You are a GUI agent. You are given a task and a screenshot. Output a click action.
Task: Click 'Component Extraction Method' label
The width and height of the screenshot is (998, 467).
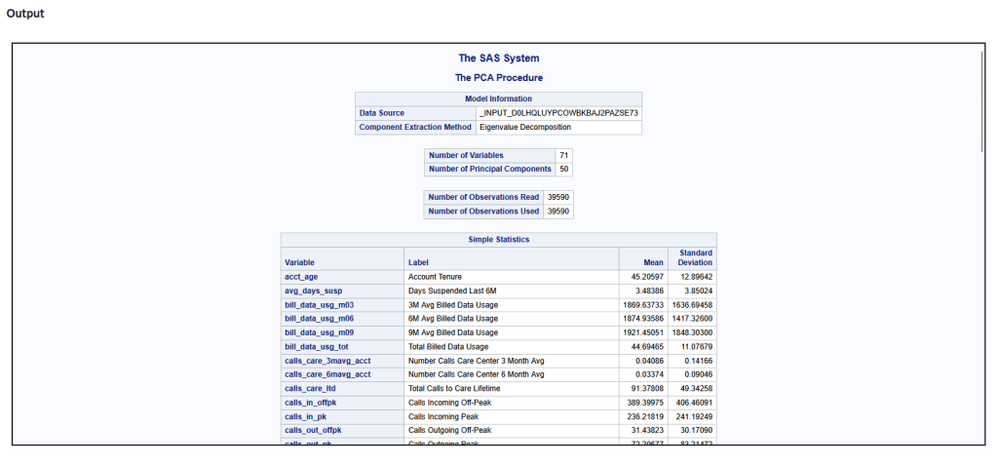(415, 127)
